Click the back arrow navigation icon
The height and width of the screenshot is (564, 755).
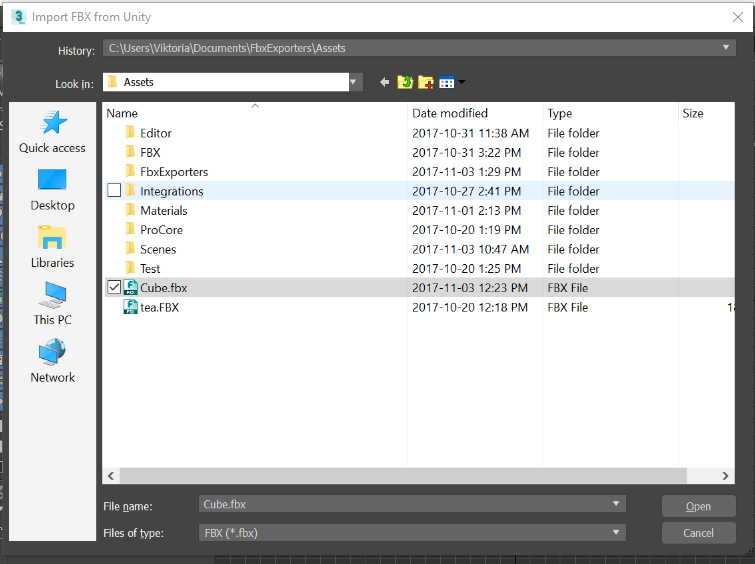[384, 82]
